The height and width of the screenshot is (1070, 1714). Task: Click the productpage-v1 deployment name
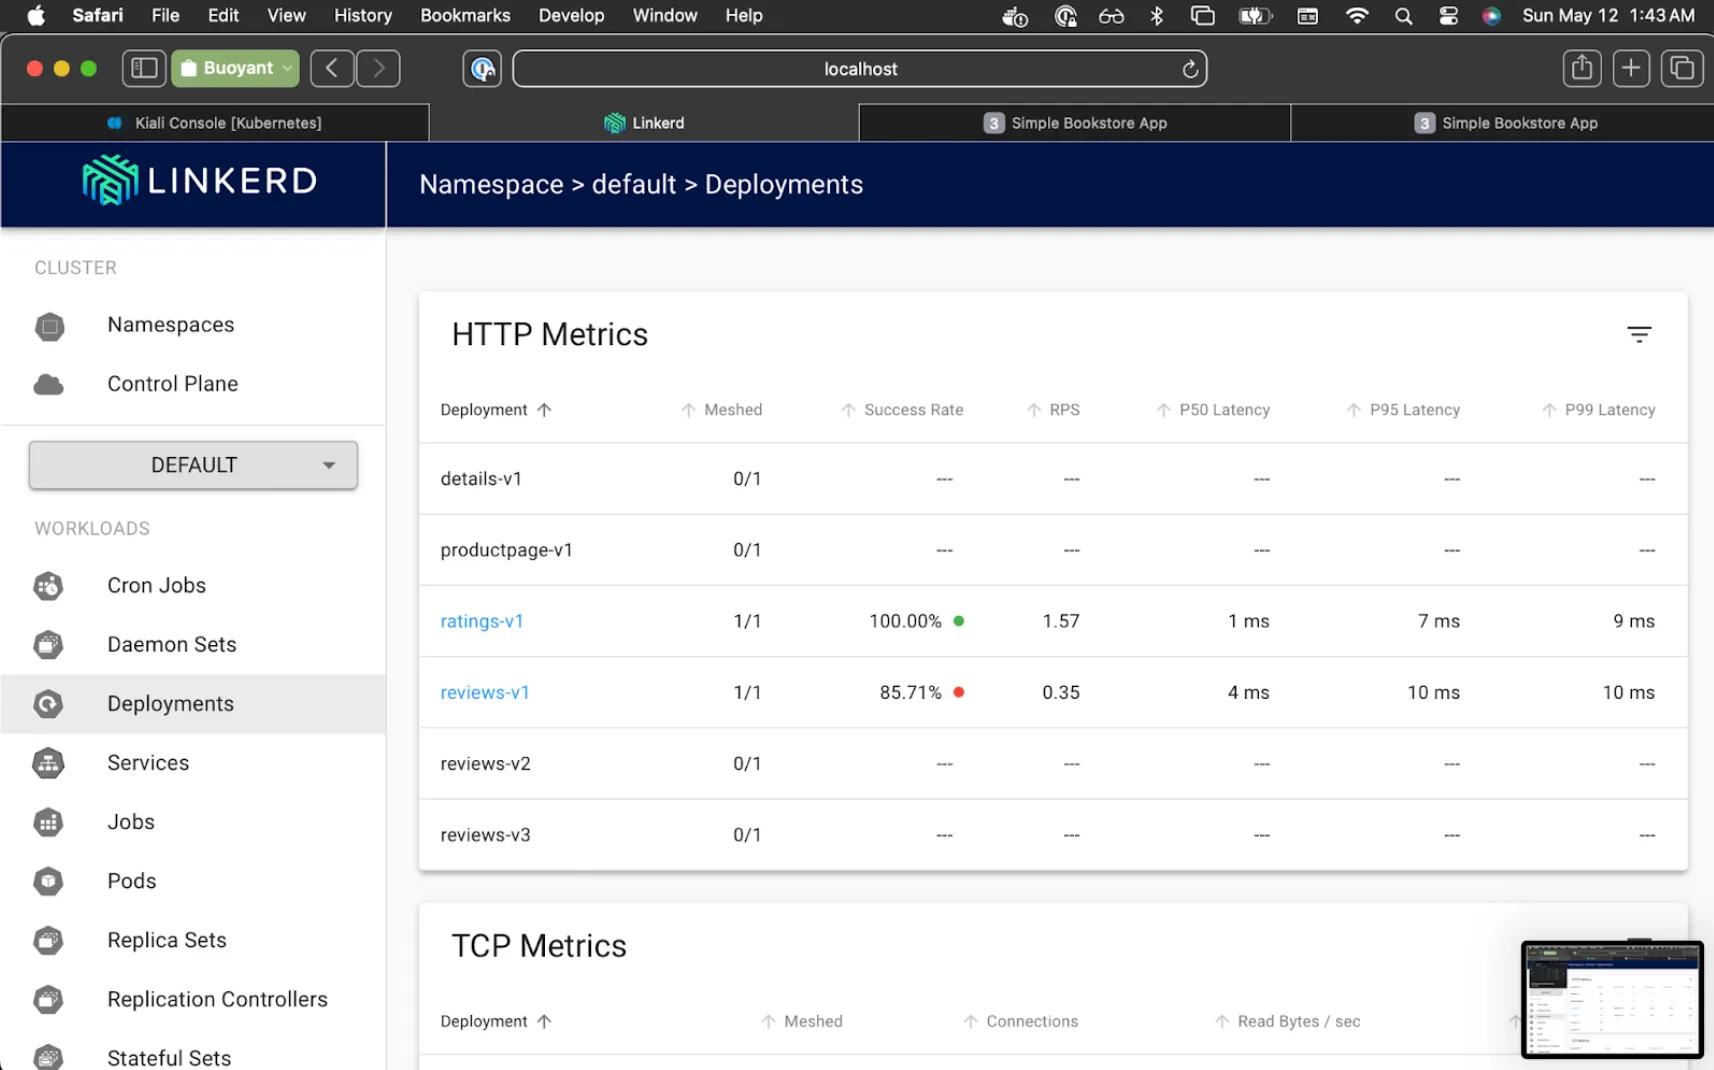click(506, 550)
